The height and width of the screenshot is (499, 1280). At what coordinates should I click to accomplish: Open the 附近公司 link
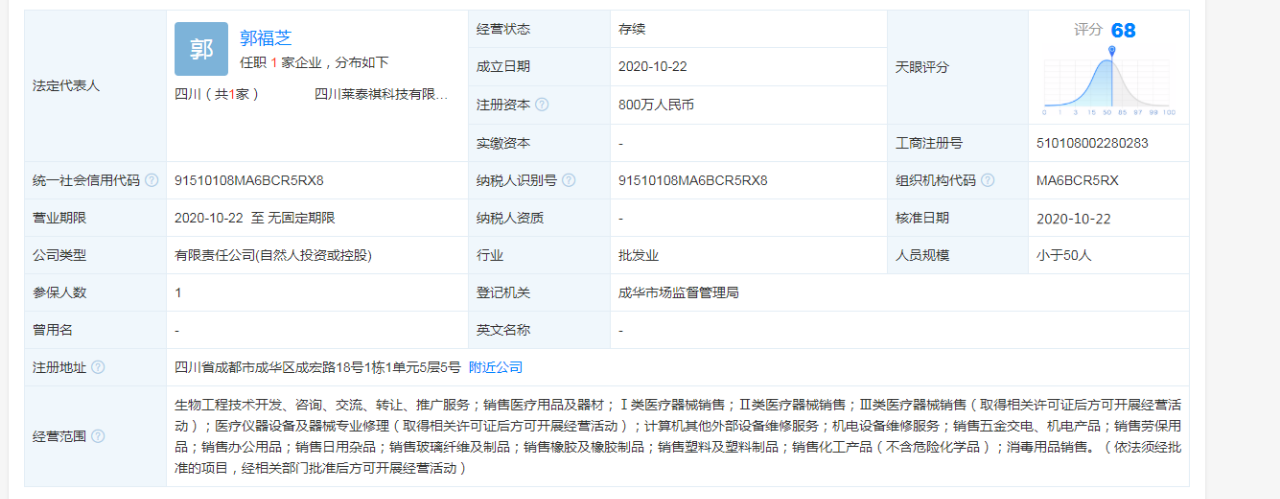click(495, 367)
